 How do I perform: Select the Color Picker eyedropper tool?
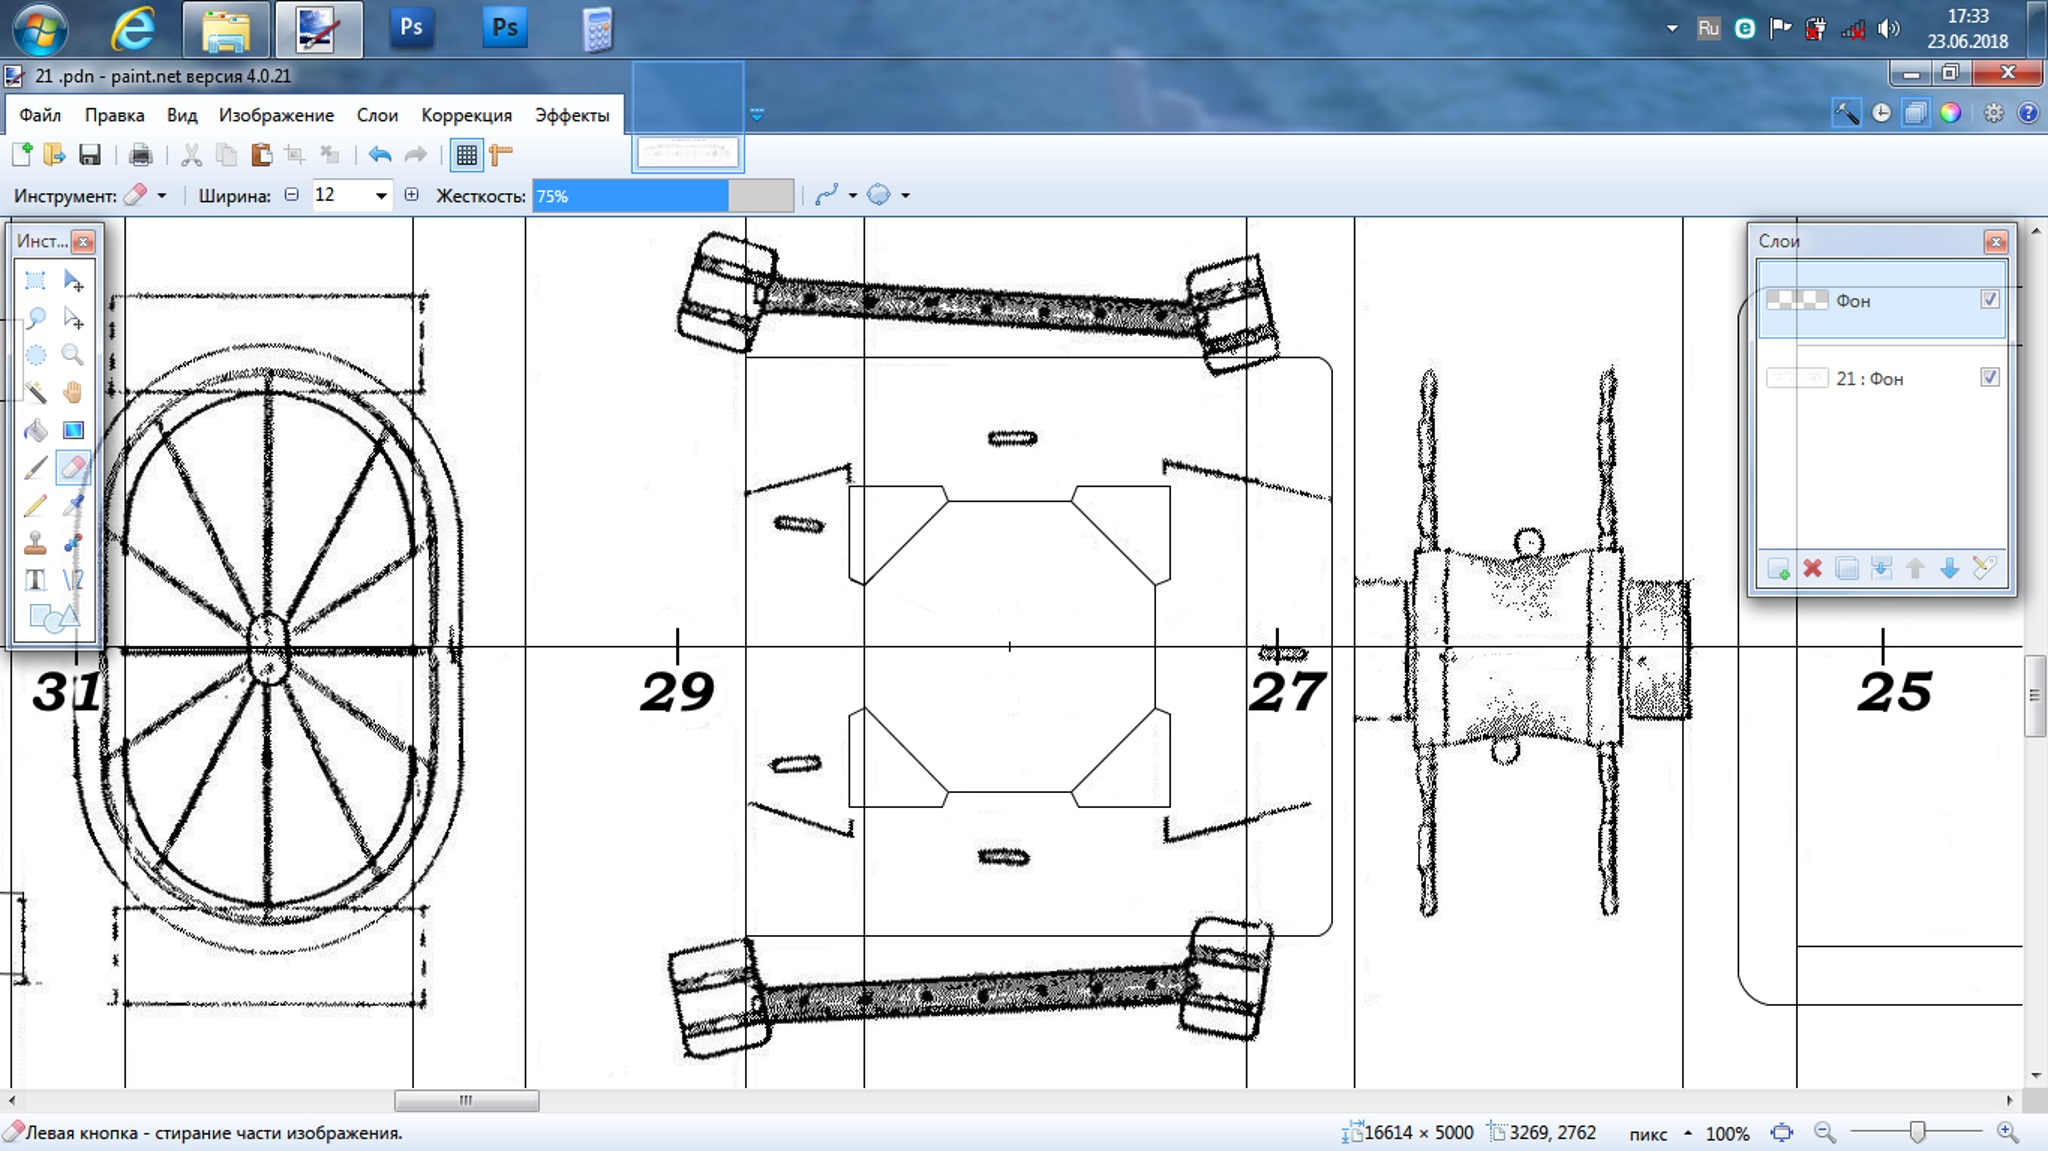coord(73,505)
